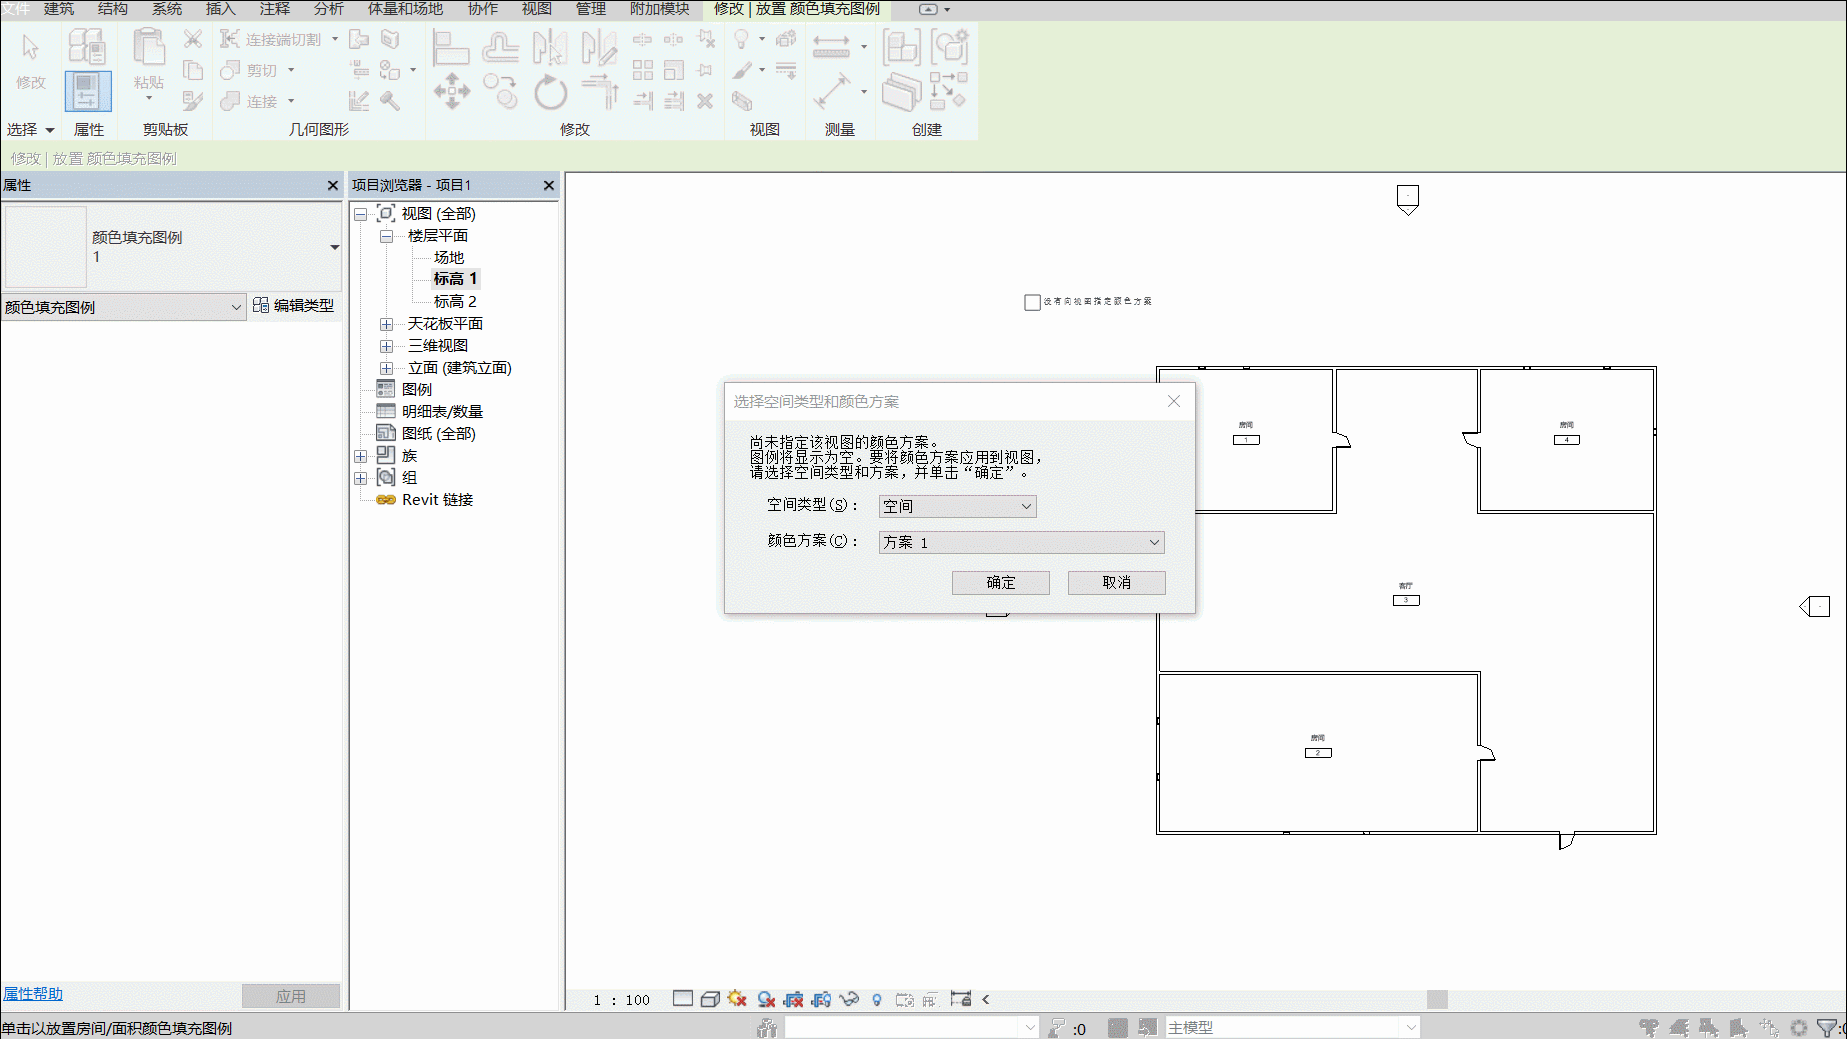Switch to the 注释 ribbon tab
Image resolution: width=1847 pixels, height=1039 pixels.
275,9
